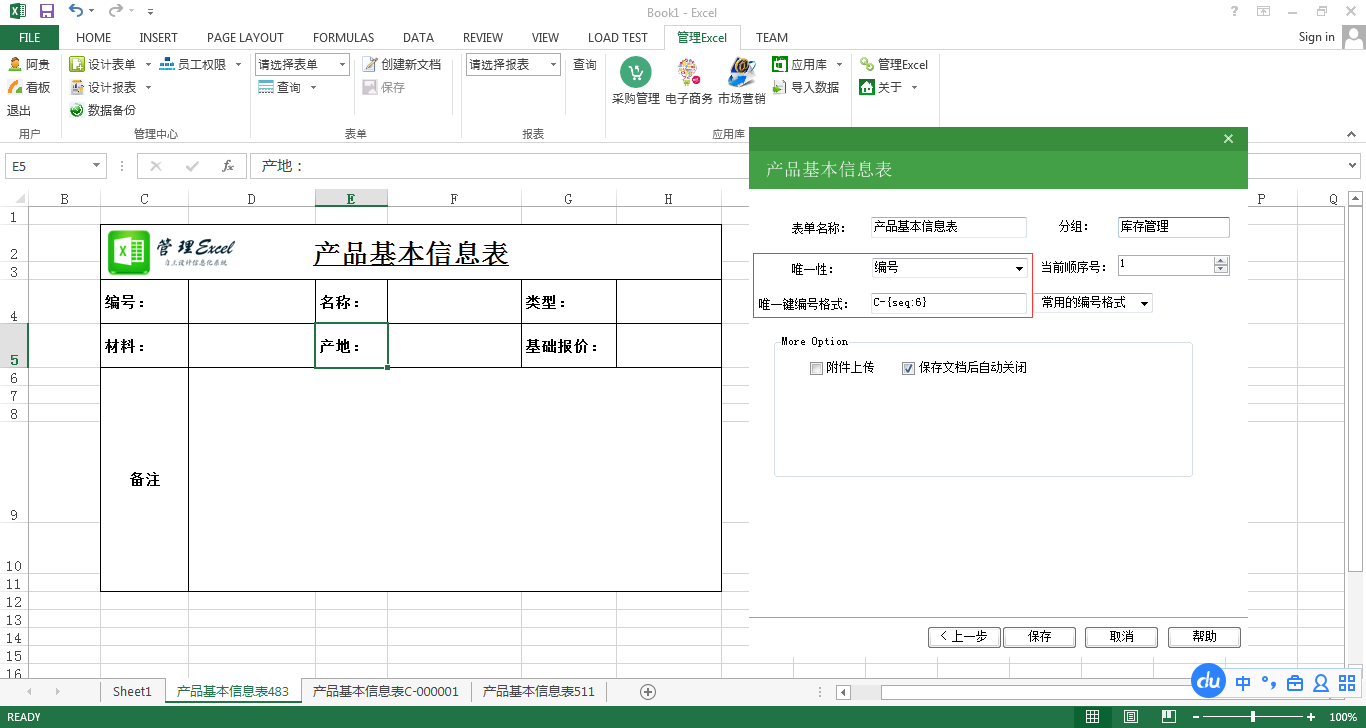Screen dimensions: 1366x728
Task: Click the Excel Help question mark icon
Action: pos(1234,11)
